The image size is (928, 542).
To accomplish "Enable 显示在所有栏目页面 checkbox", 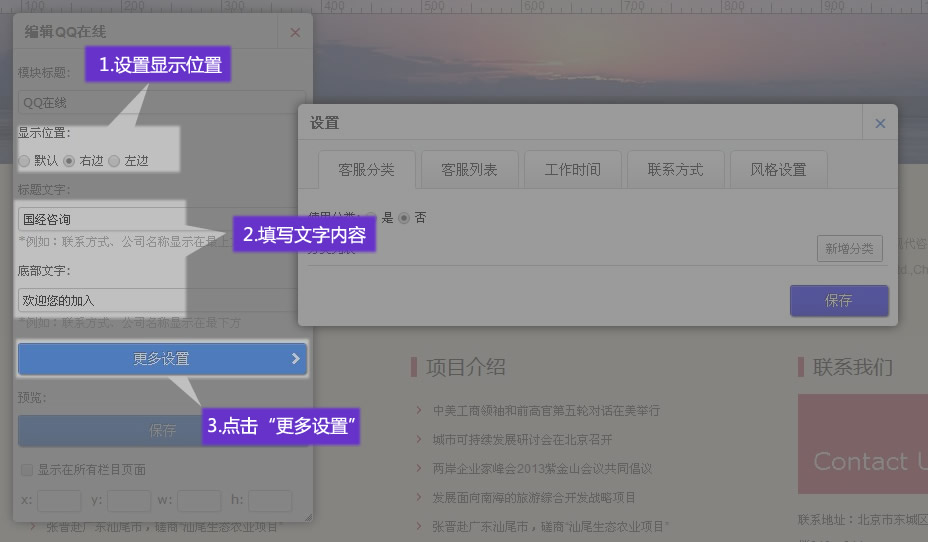I will 27,470.
